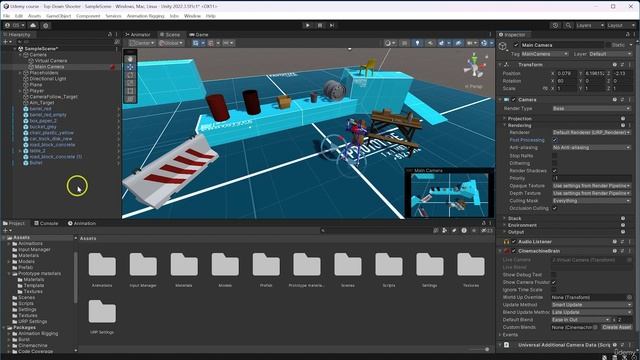Open Camera component help icon
640x360 pixels.
[x=615, y=100]
